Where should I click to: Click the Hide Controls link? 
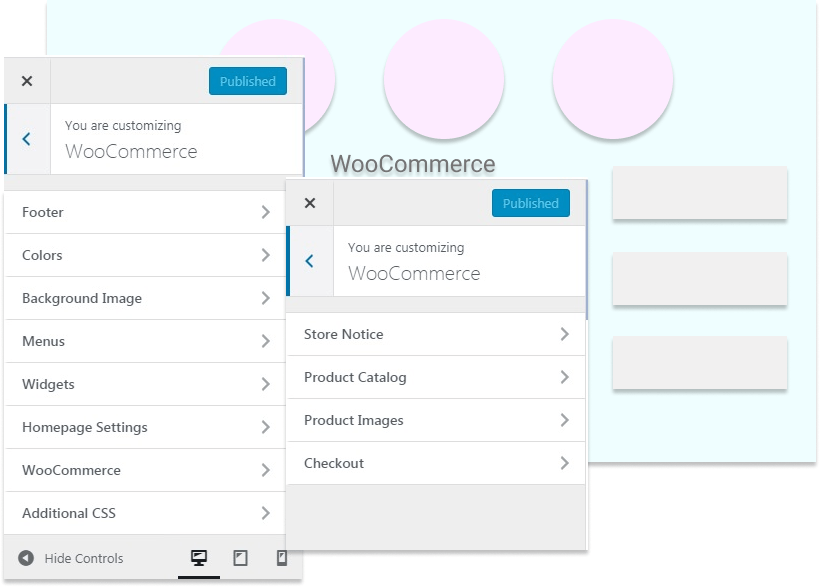pyautogui.click(x=84, y=558)
